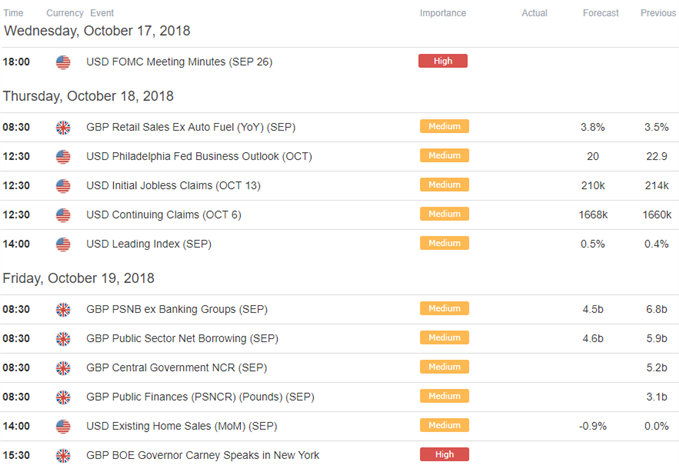The height and width of the screenshot is (468, 679).
Task: Click the 3.5% previous value for Retail Sales
Action: [657, 127]
